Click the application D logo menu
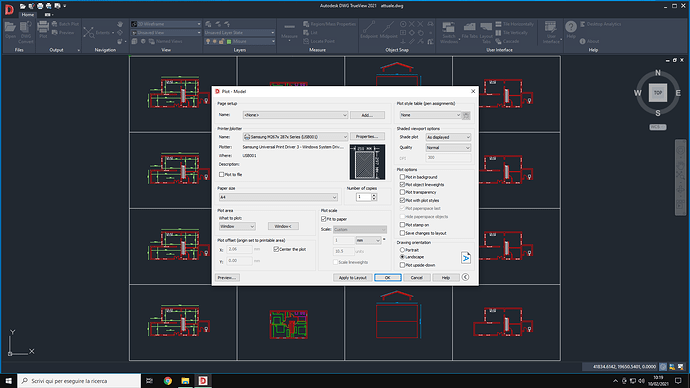690x388 pixels. coord(9,9)
